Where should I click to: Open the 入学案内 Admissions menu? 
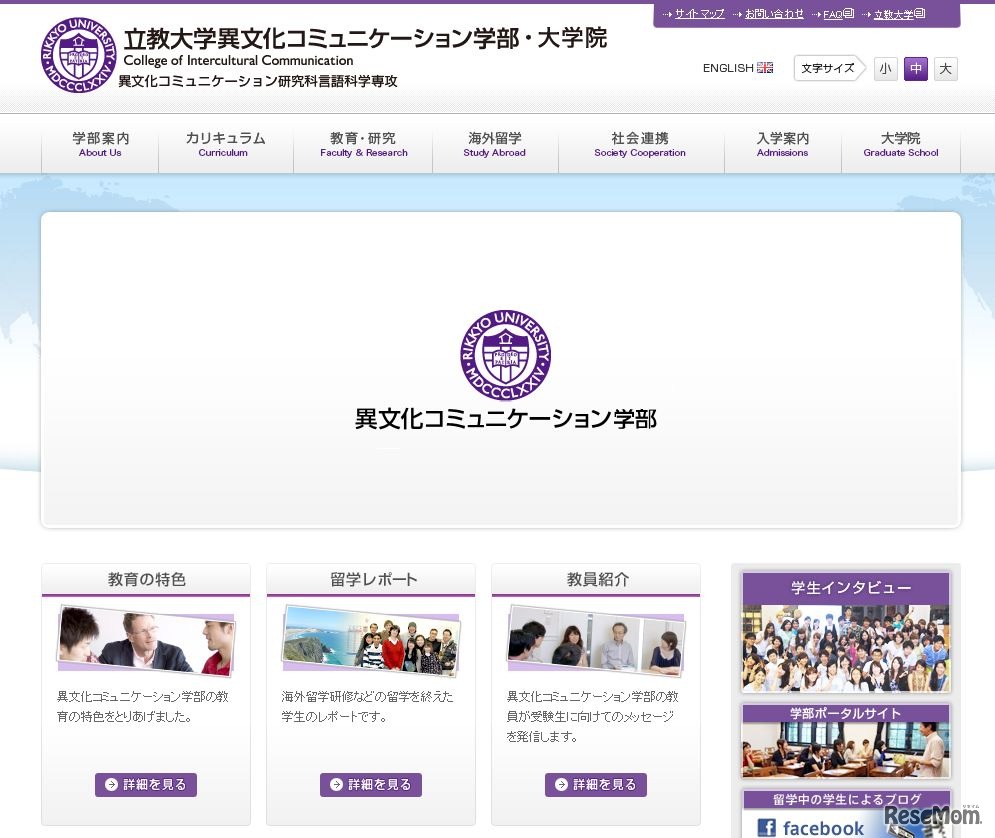click(782, 146)
